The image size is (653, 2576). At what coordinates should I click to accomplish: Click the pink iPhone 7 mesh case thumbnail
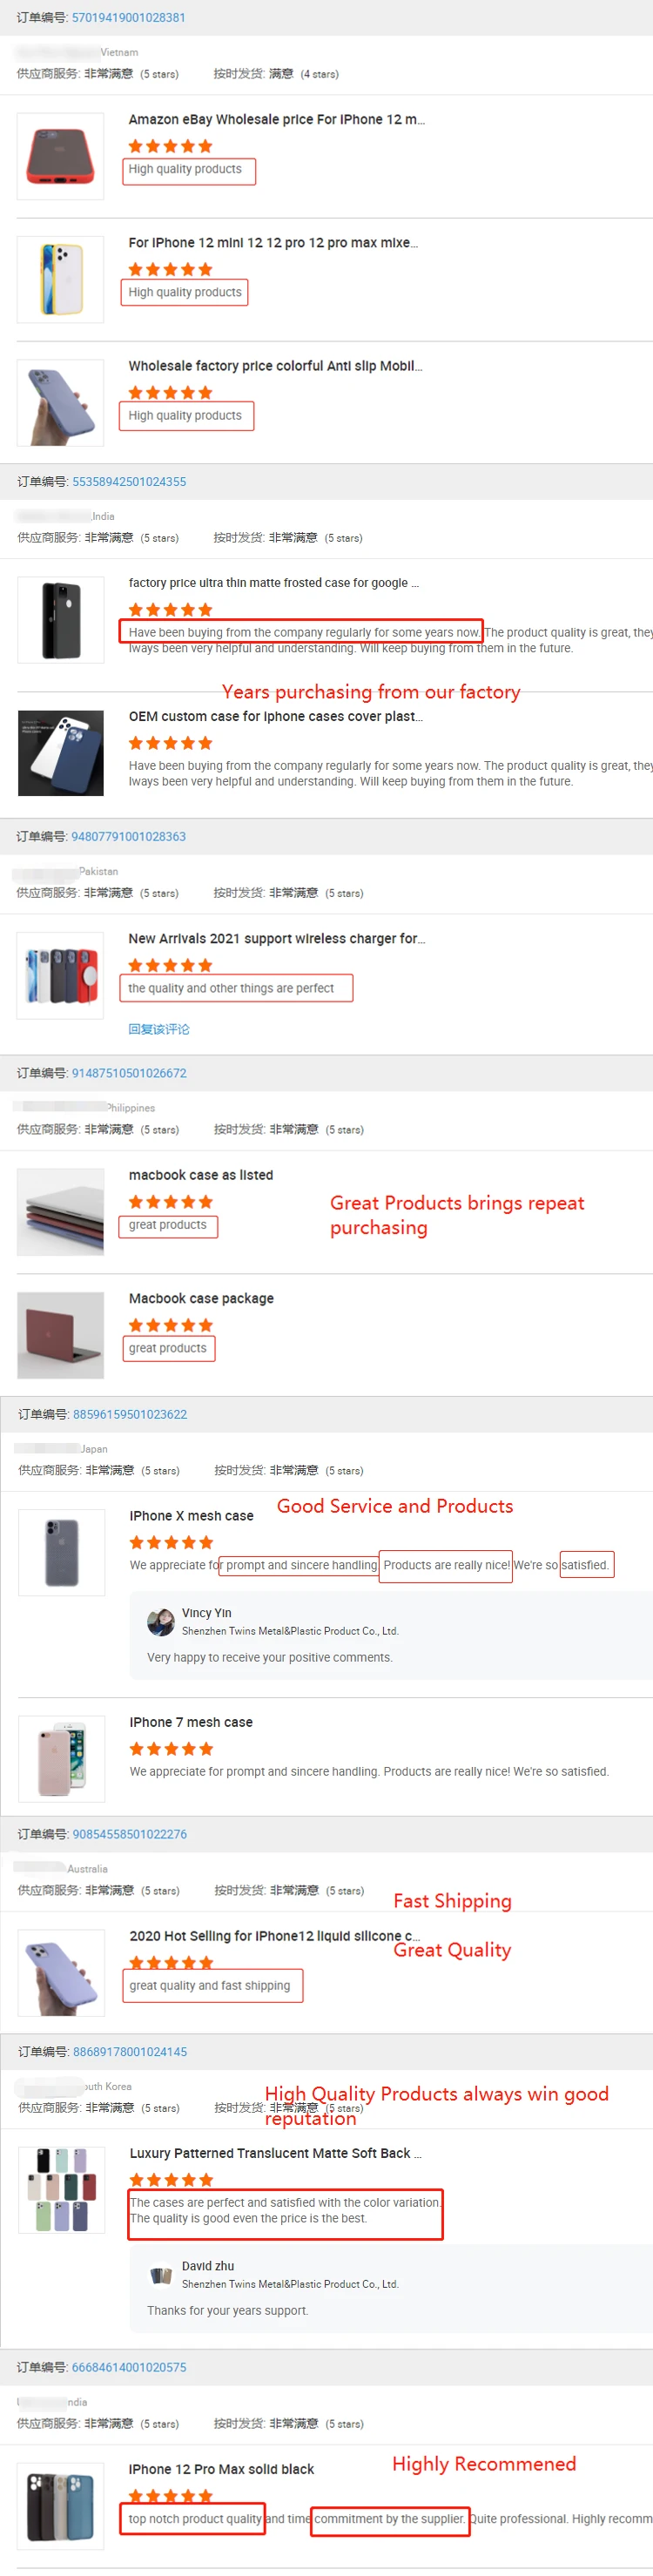61,1759
